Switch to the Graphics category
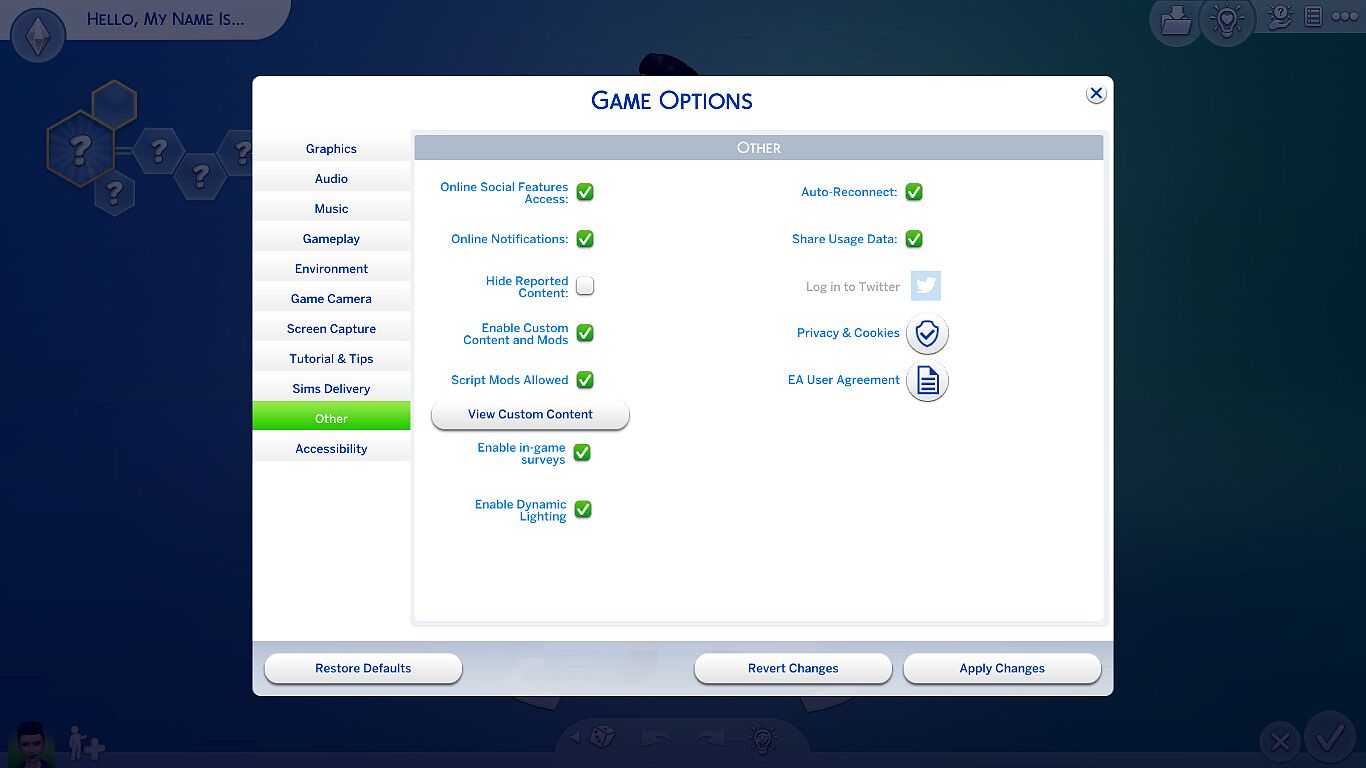1366x768 pixels. [x=331, y=148]
